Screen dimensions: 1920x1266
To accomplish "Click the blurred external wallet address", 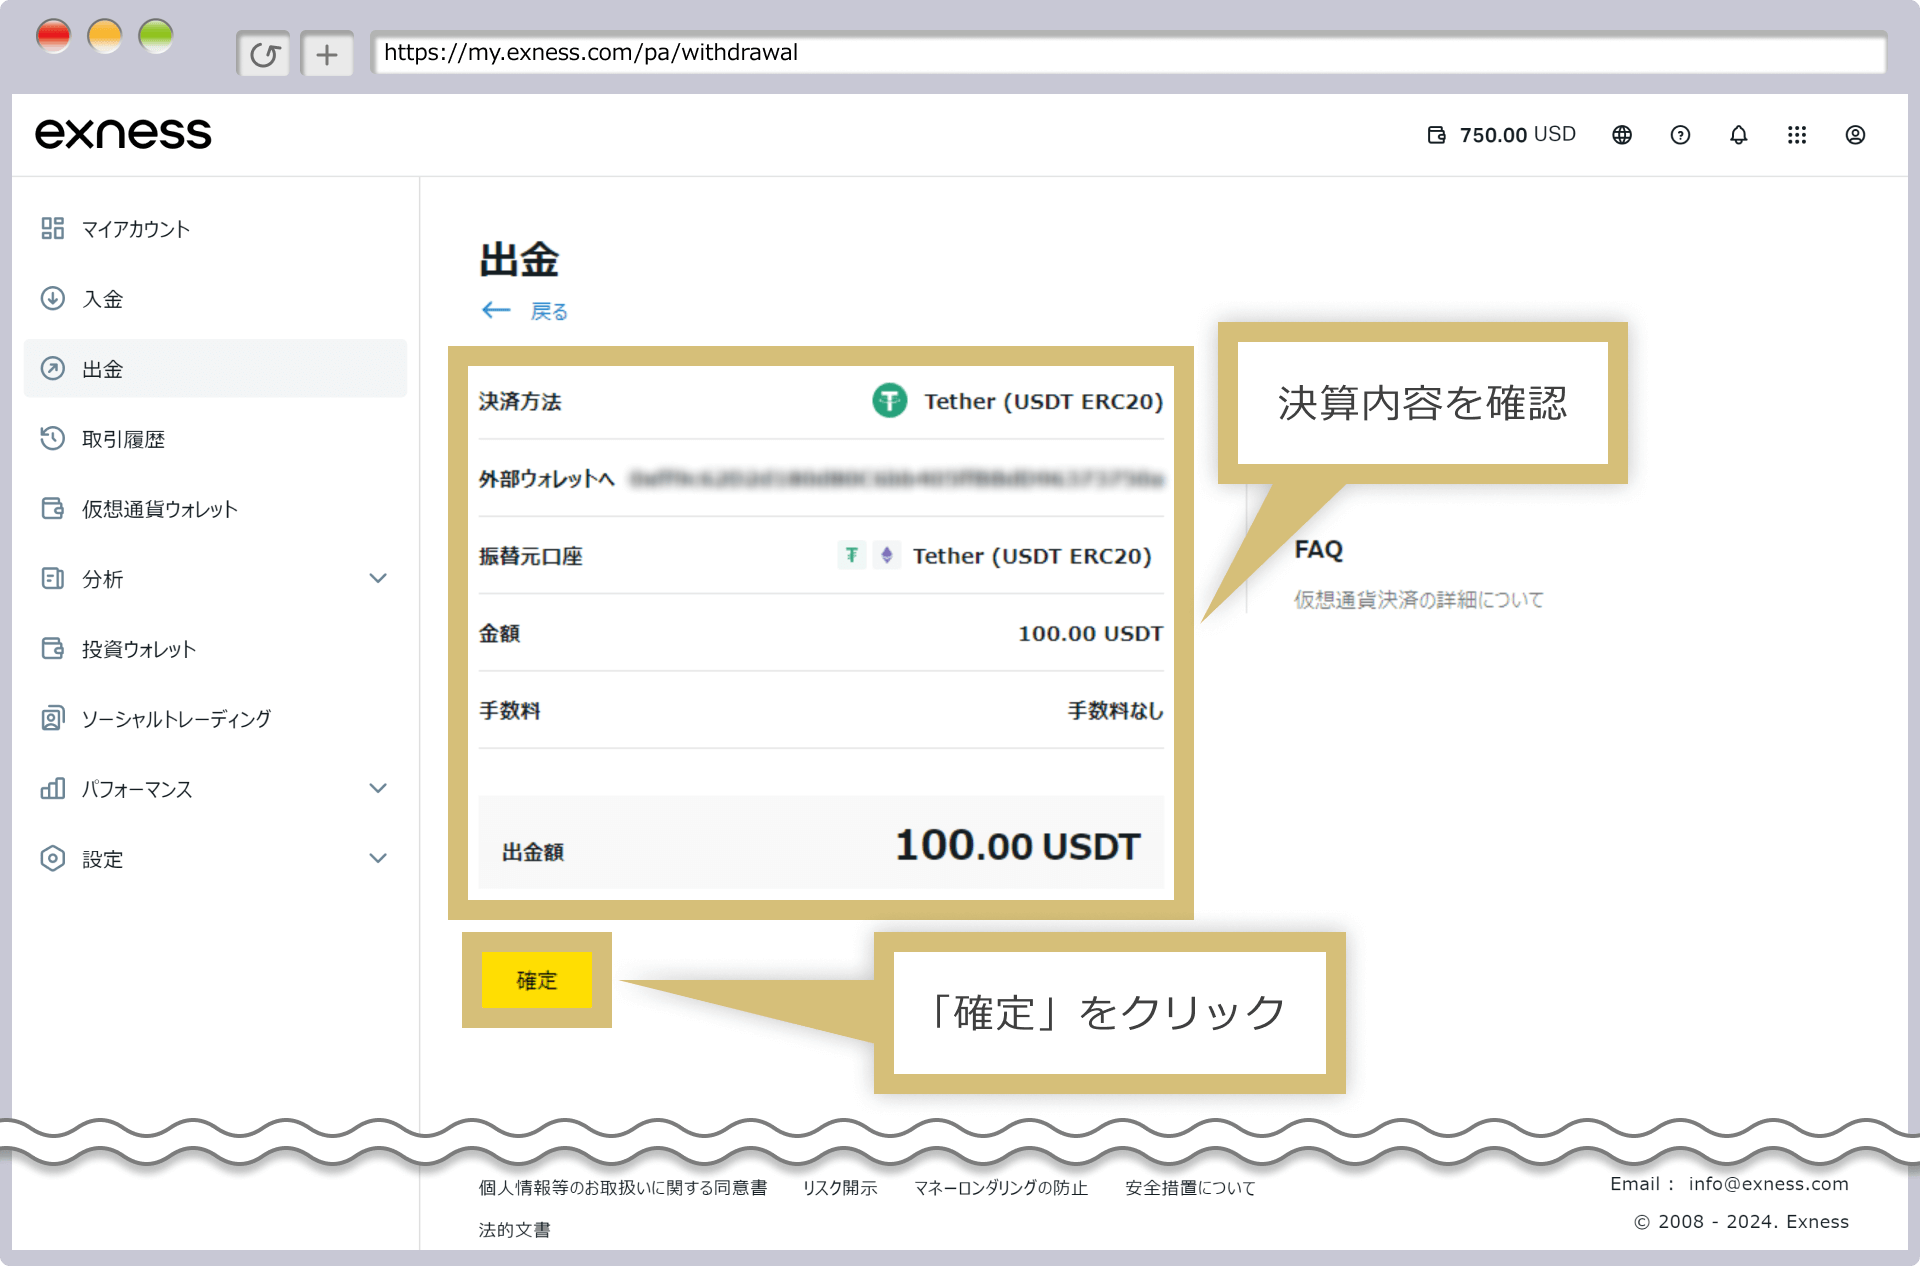I will coord(897,479).
